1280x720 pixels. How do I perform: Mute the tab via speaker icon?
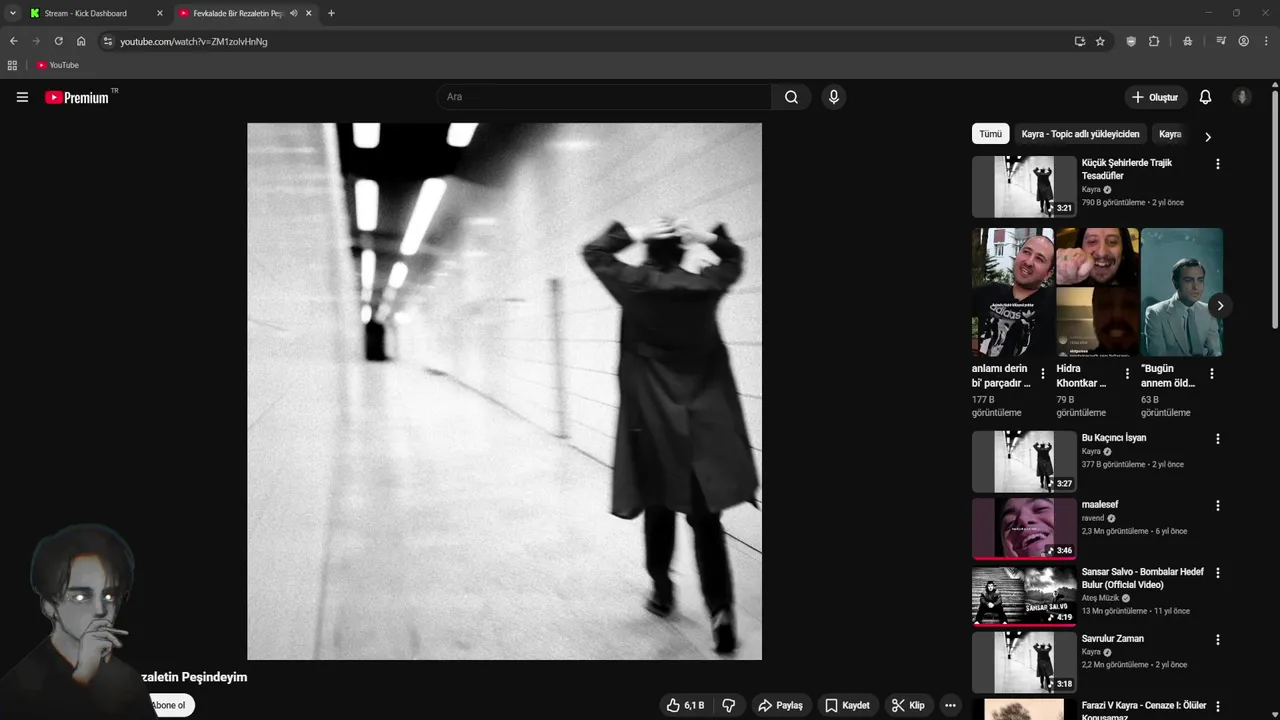(x=293, y=13)
